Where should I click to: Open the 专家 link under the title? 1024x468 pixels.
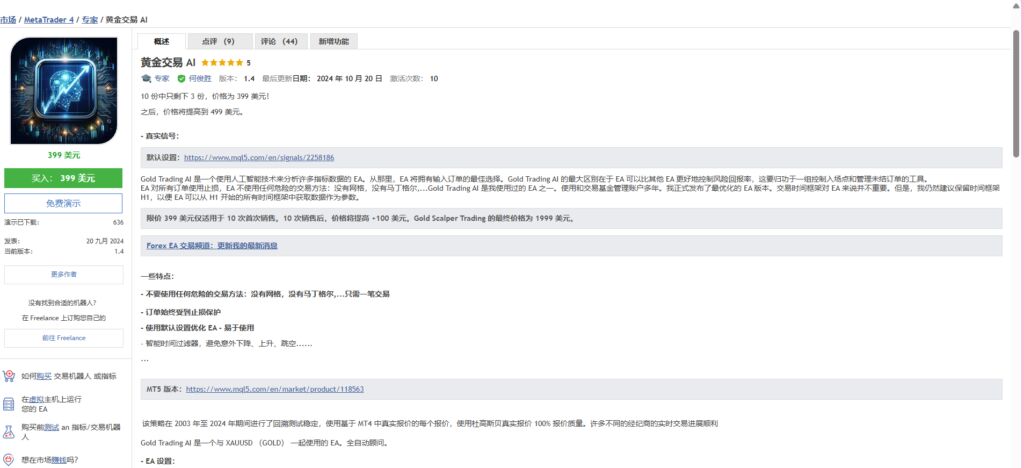point(161,78)
